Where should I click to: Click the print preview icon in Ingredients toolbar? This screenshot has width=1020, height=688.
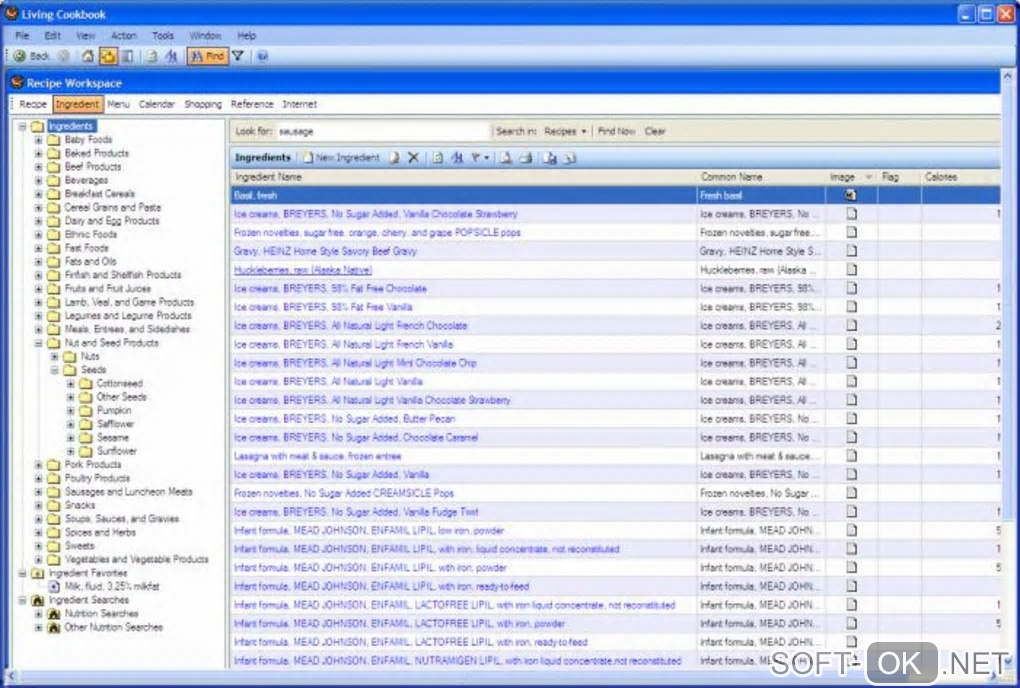[x=505, y=157]
